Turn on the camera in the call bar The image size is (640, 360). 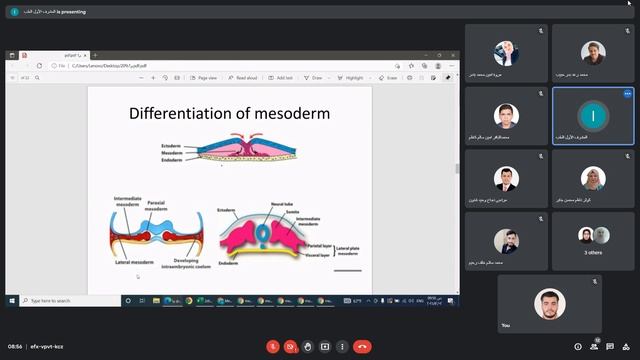click(290, 347)
